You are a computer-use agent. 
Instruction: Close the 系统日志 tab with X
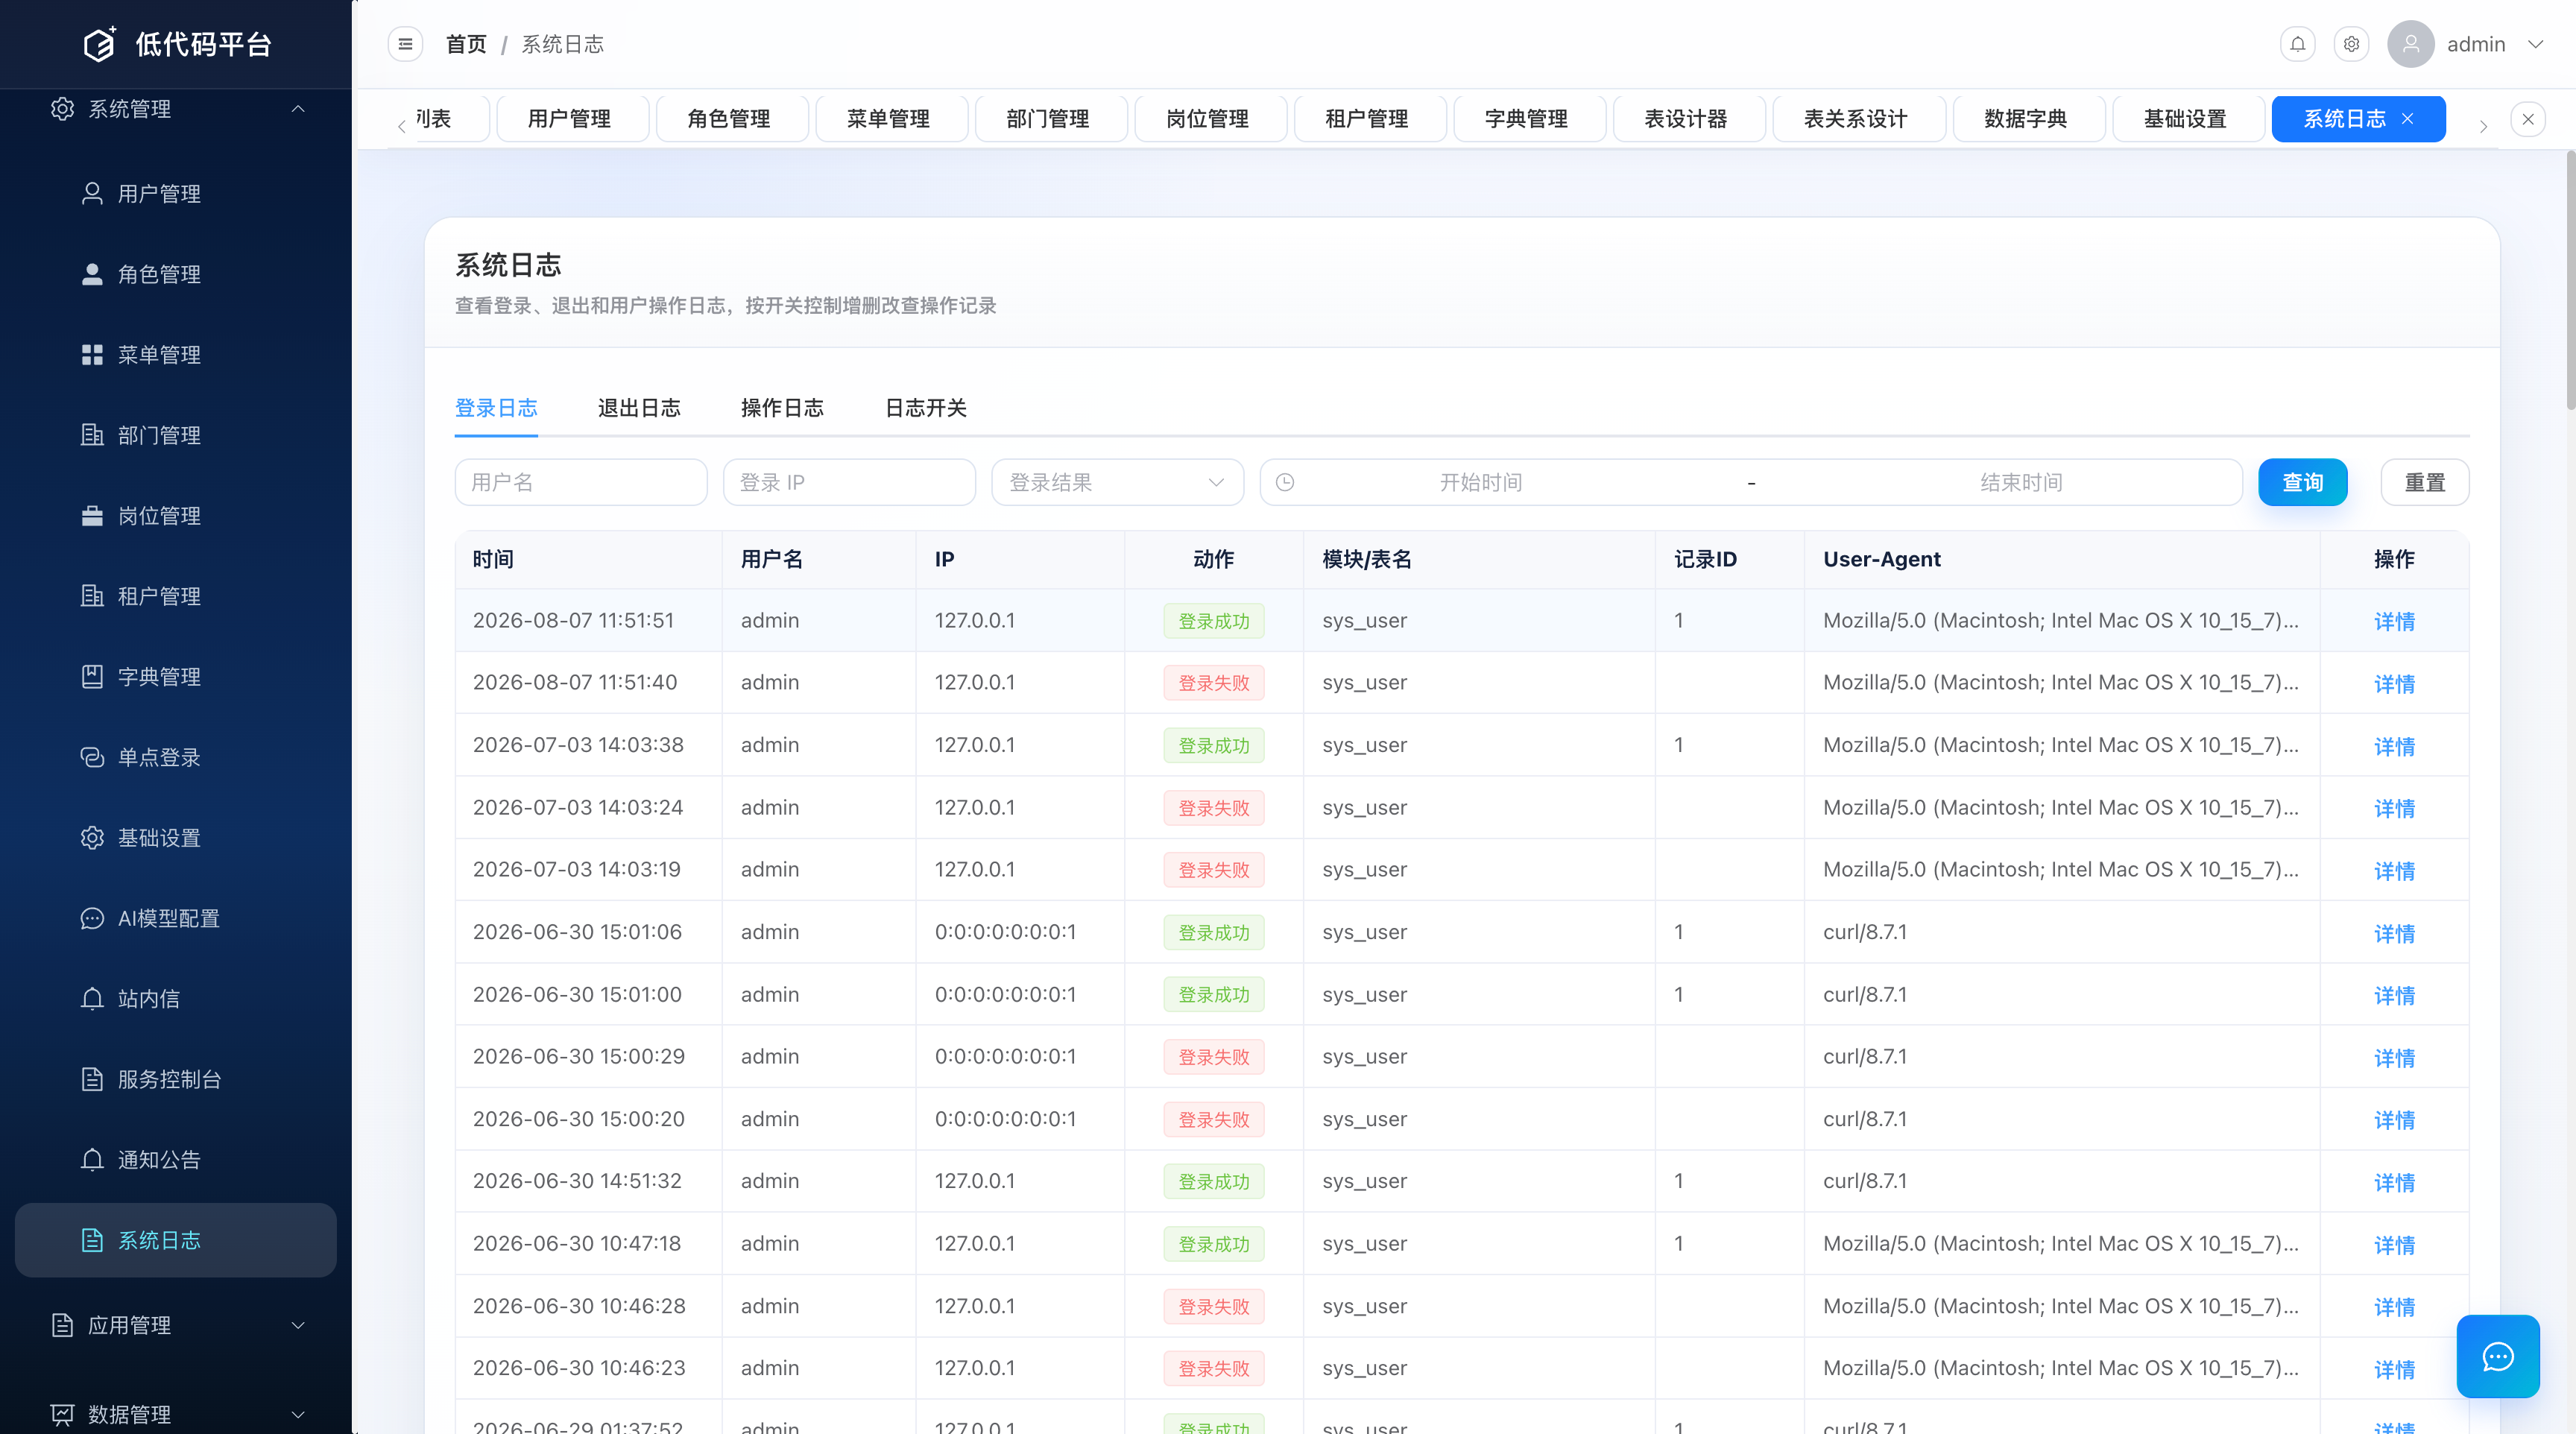coord(2408,119)
